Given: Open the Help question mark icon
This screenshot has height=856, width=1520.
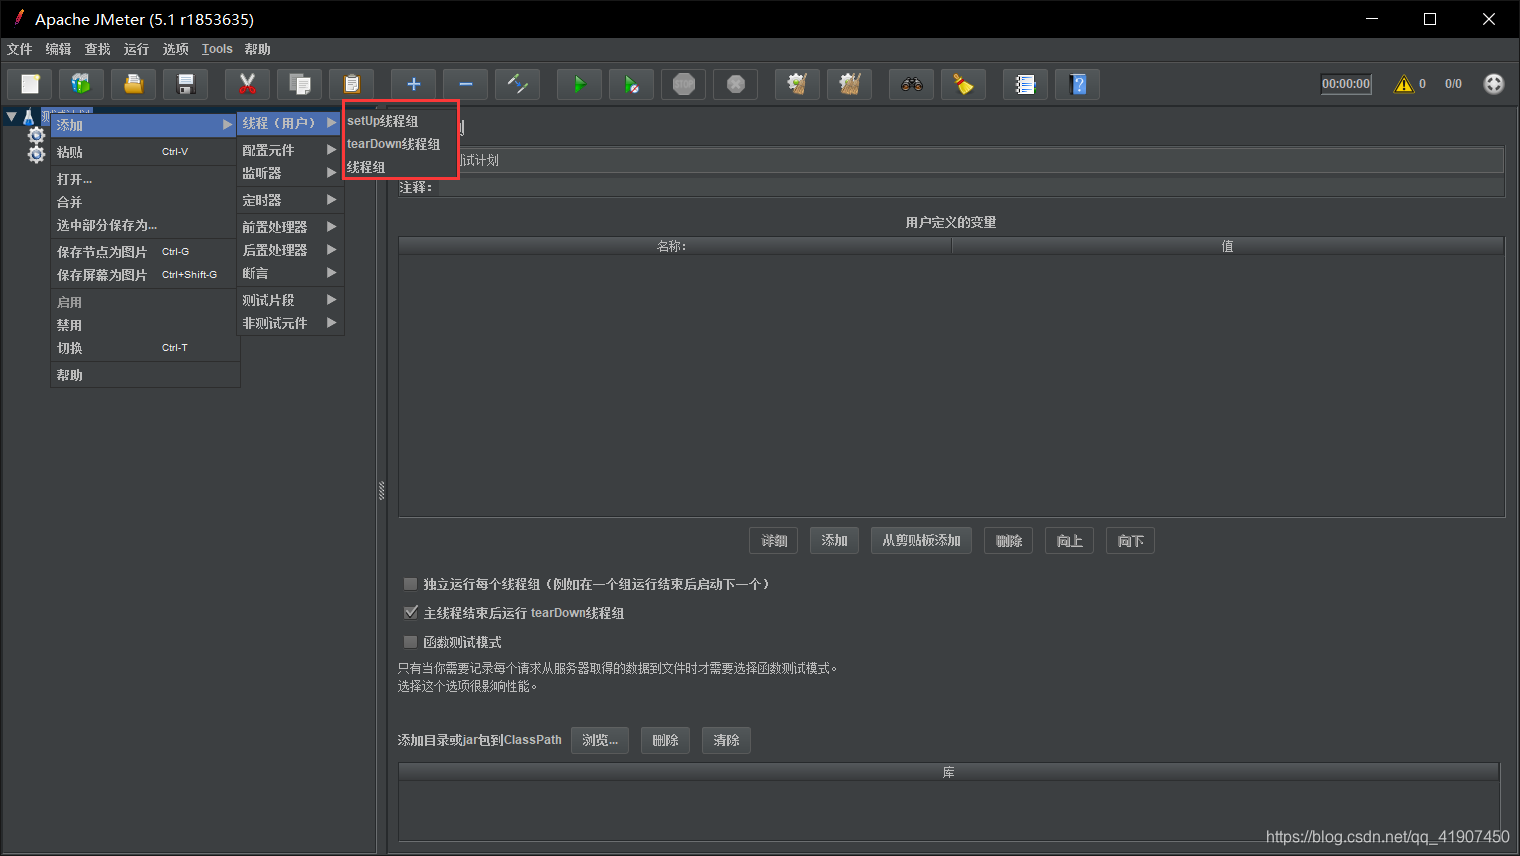Looking at the screenshot, I should pyautogui.click(x=1078, y=84).
